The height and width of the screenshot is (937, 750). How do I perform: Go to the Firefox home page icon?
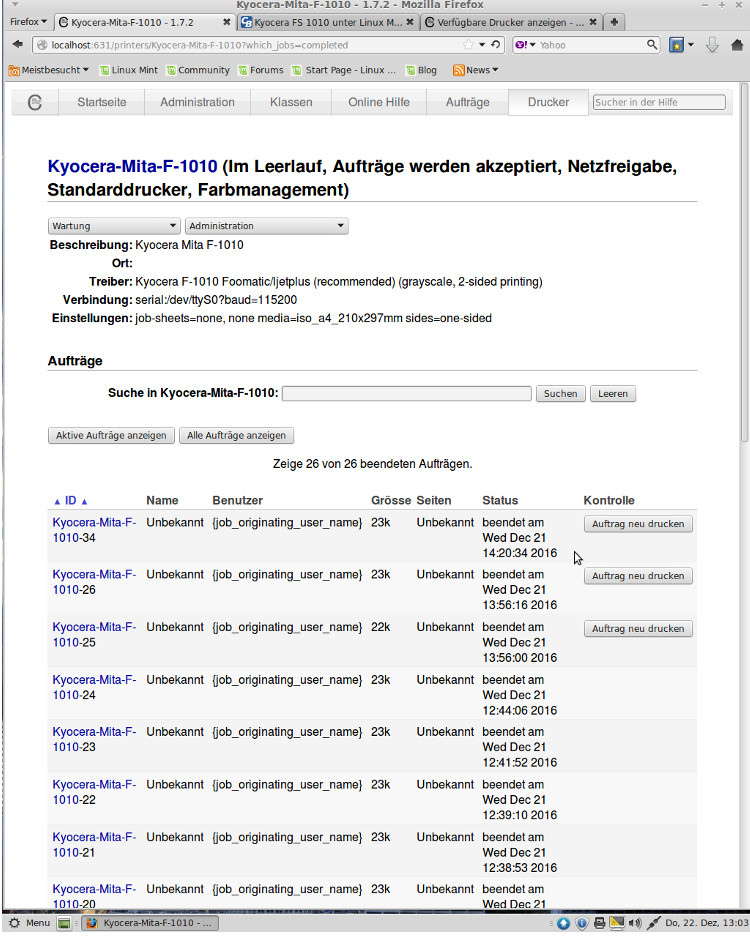click(737, 45)
